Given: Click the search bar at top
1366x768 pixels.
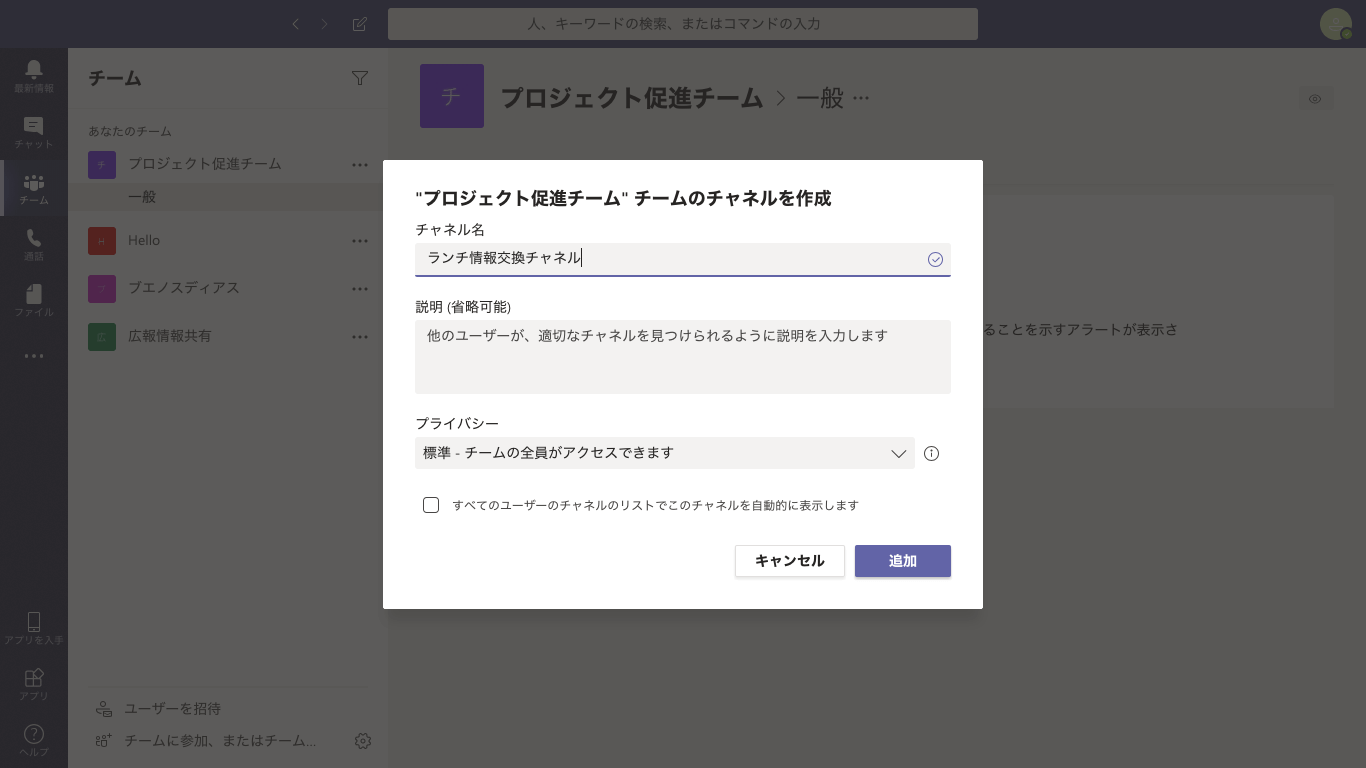Looking at the screenshot, I should (x=682, y=24).
